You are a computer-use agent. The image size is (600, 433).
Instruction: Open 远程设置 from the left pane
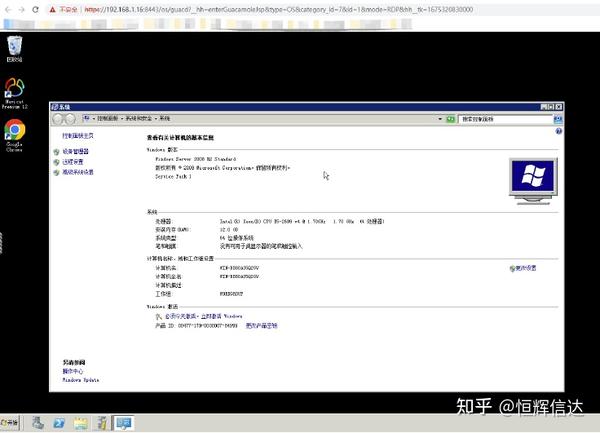point(73,162)
